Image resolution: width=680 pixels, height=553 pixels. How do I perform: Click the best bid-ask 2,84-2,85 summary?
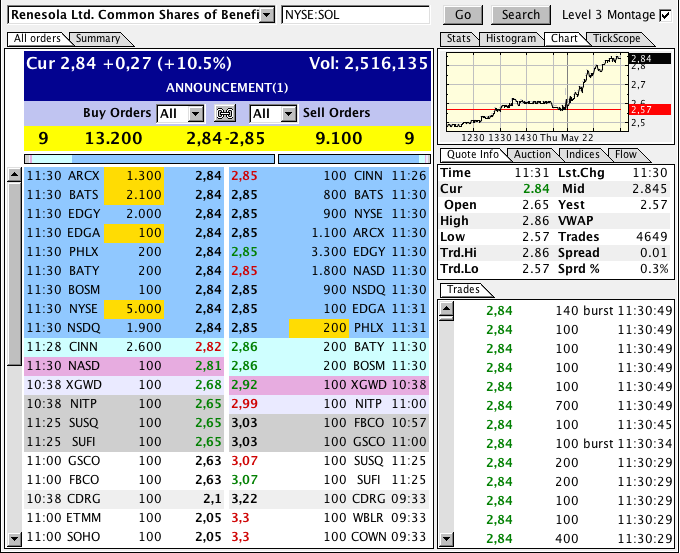click(x=226, y=138)
